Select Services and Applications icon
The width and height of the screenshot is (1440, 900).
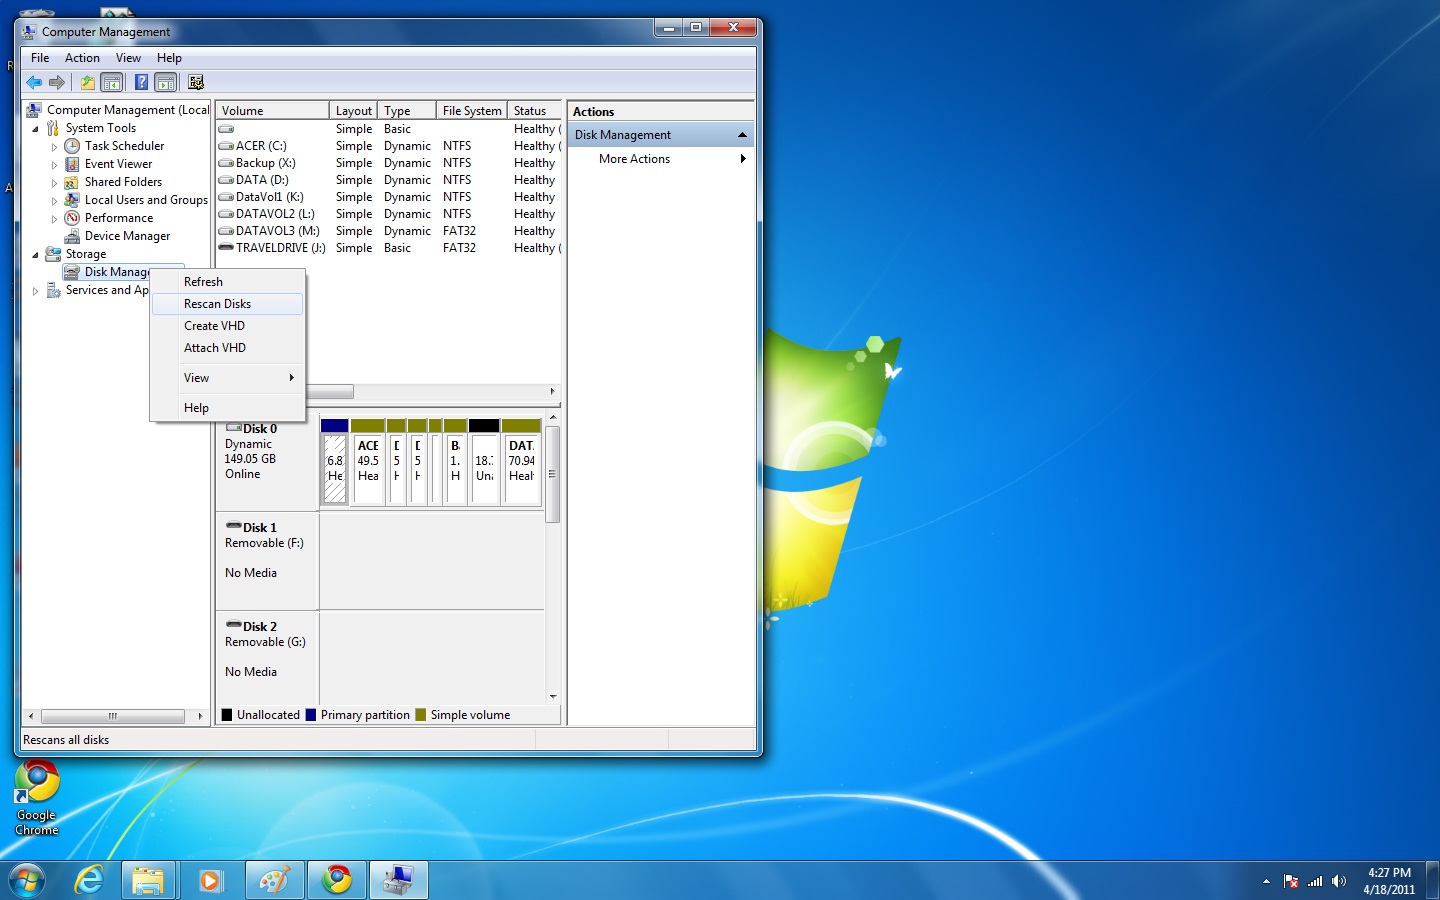[x=53, y=290]
